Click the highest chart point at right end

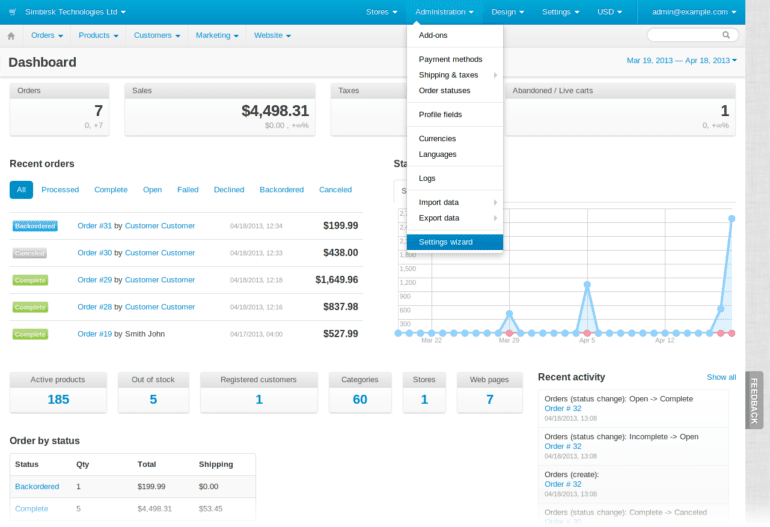pos(732,219)
